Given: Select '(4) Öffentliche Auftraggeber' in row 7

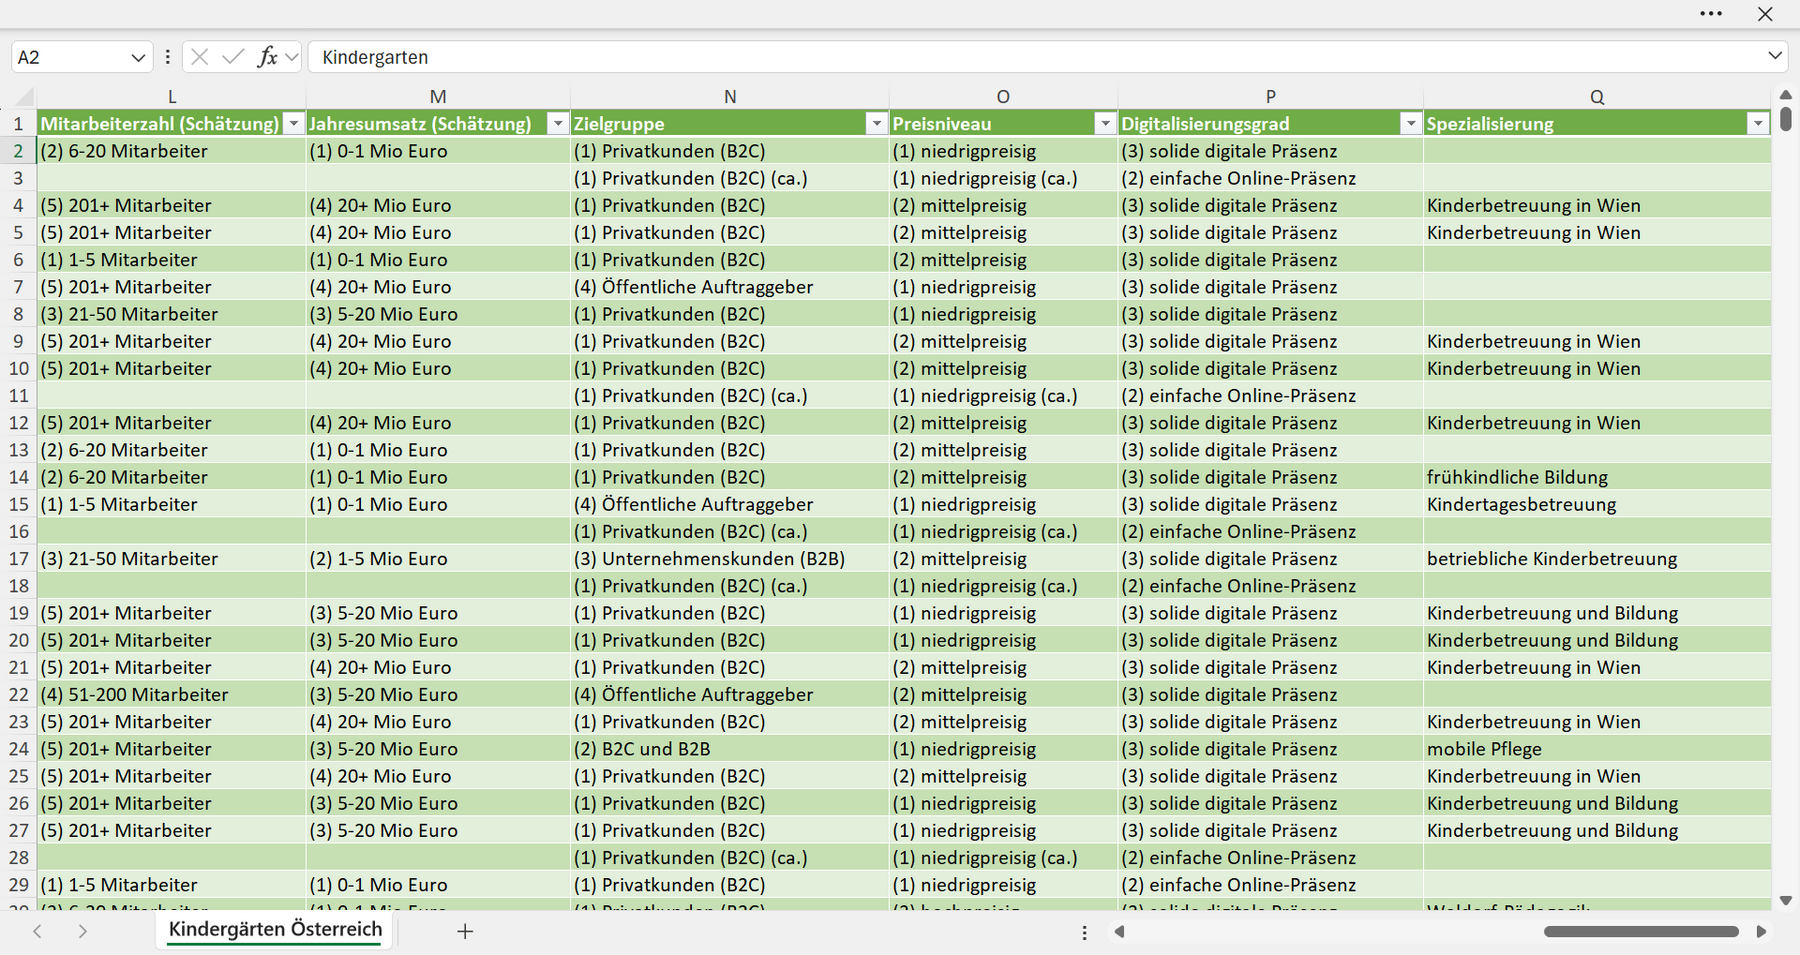Looking at the screenshot, I should (x=730, y=287).
